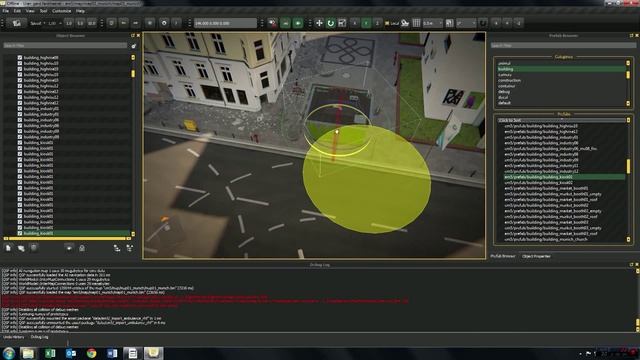
Task: Open the View menu
Action: 30,11
